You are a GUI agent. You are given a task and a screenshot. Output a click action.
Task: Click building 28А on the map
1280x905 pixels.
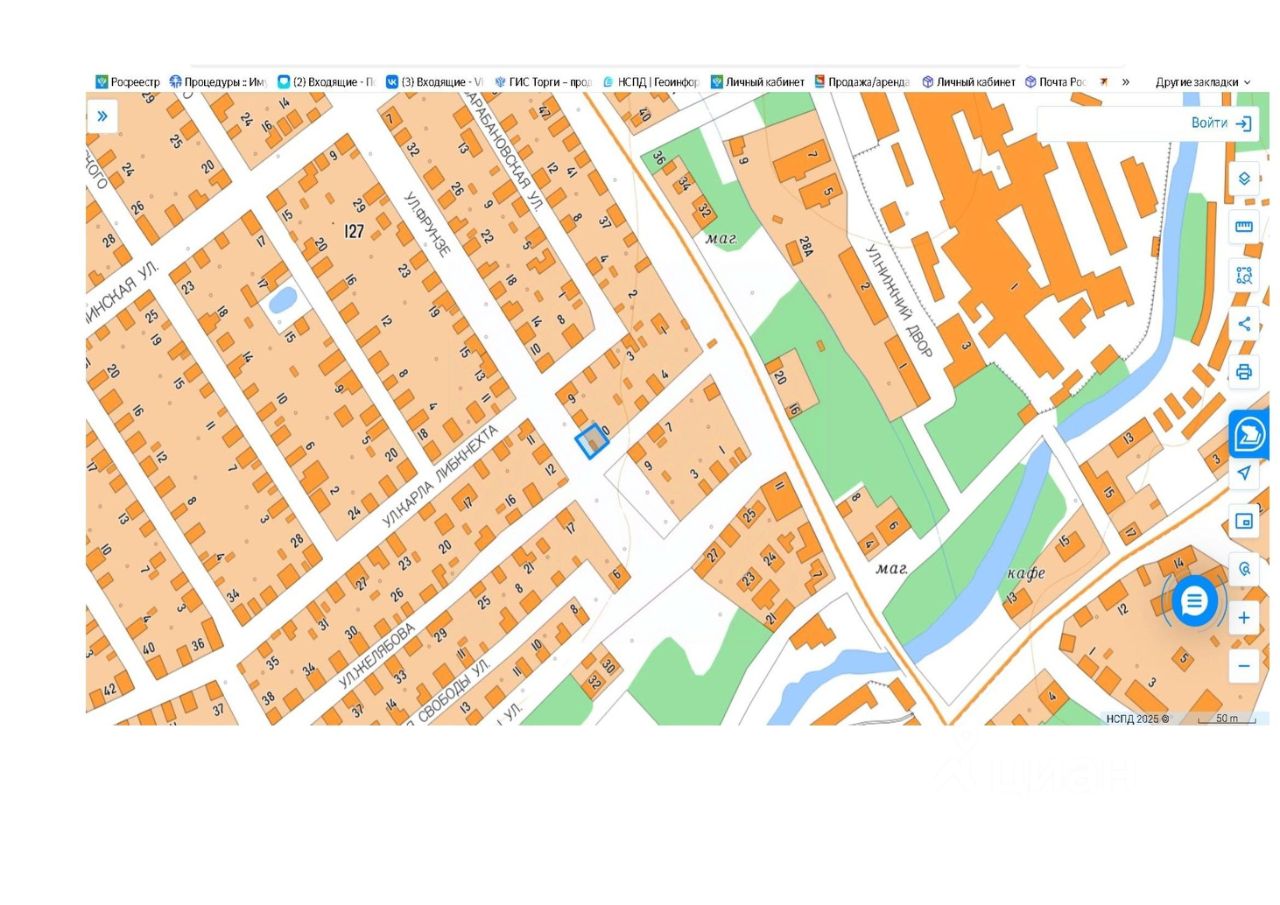(806, 248)
